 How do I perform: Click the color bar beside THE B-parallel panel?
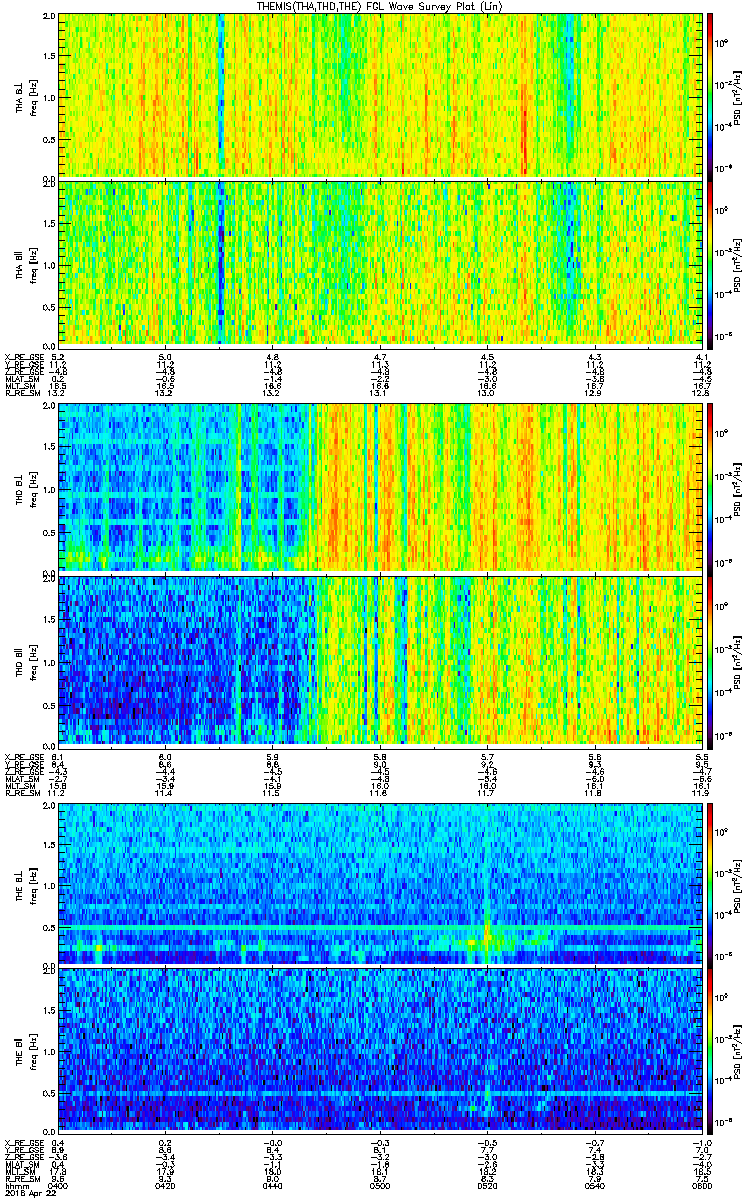(x=710, y=1053)
